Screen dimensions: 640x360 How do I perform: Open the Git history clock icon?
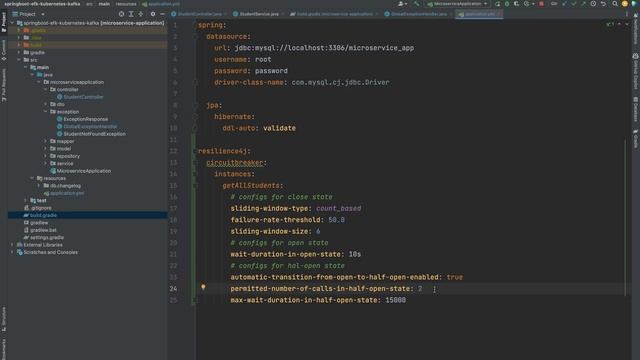[593, 4]
